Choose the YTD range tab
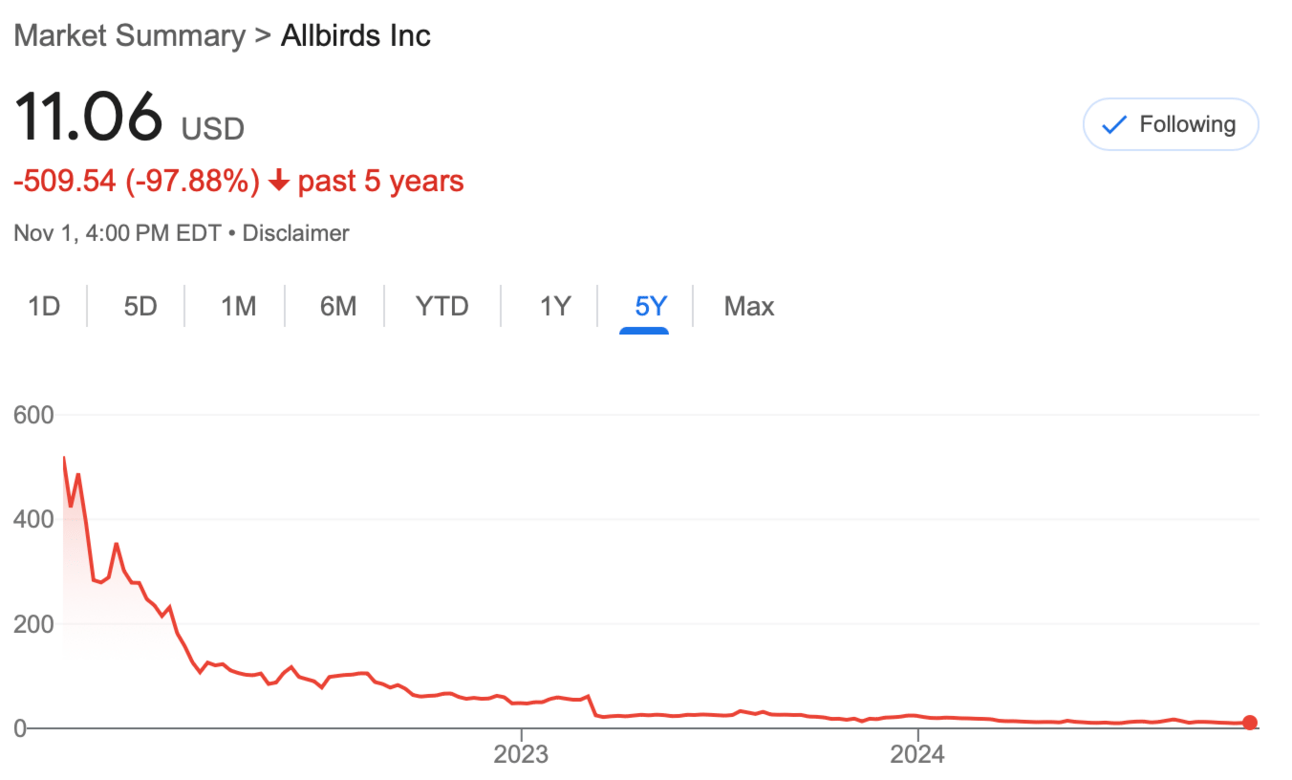Image resolution: width=1292 pixels, height=780 pixels. (442, 306)
